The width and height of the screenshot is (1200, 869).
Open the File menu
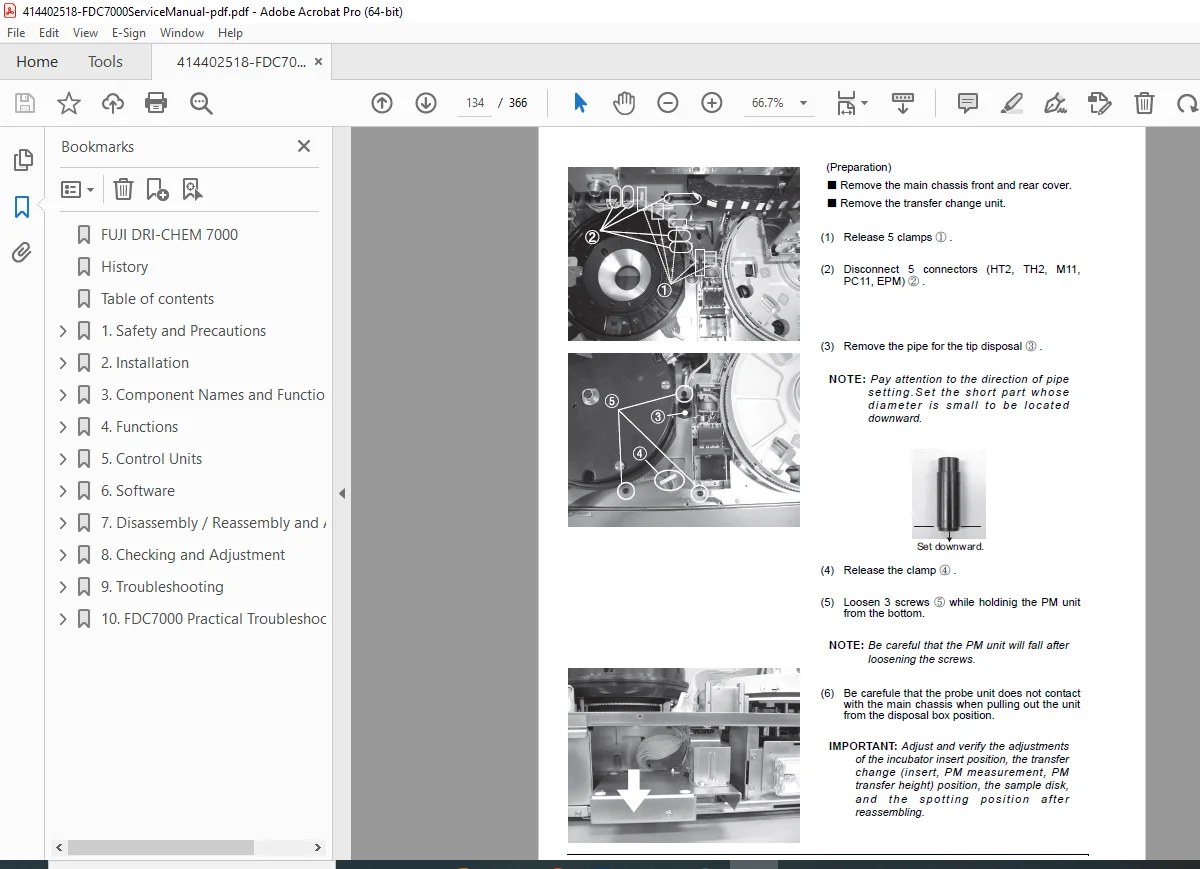17,33
